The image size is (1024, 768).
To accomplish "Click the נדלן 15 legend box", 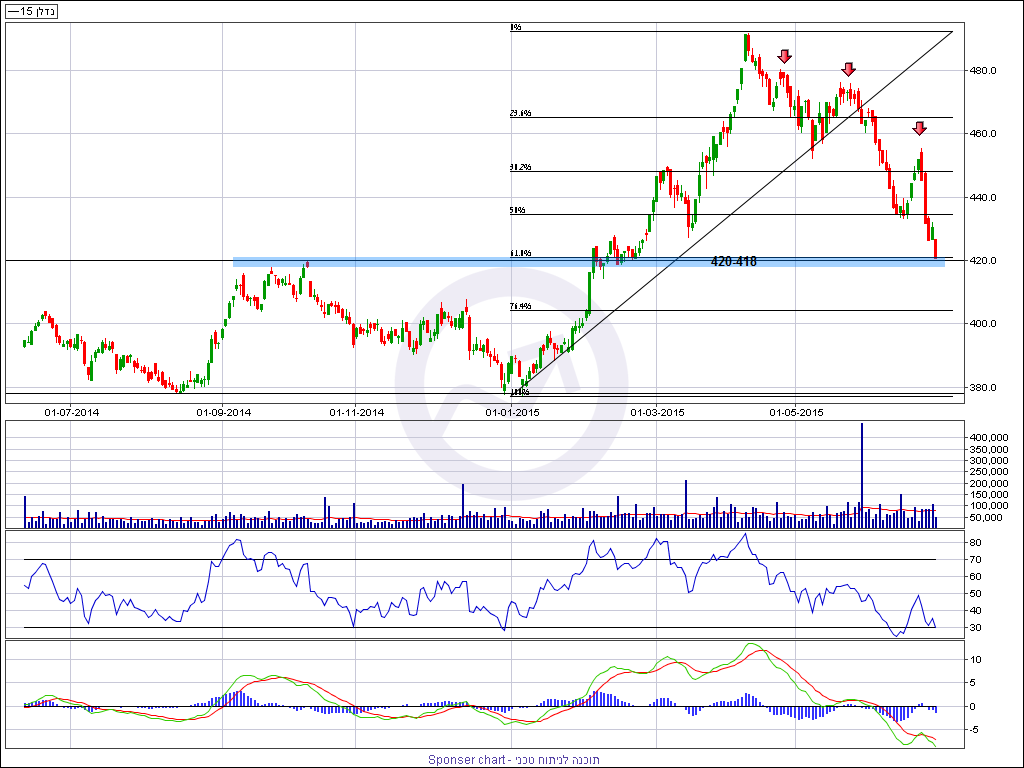I will pyautogui.click(x=30, y=11).
